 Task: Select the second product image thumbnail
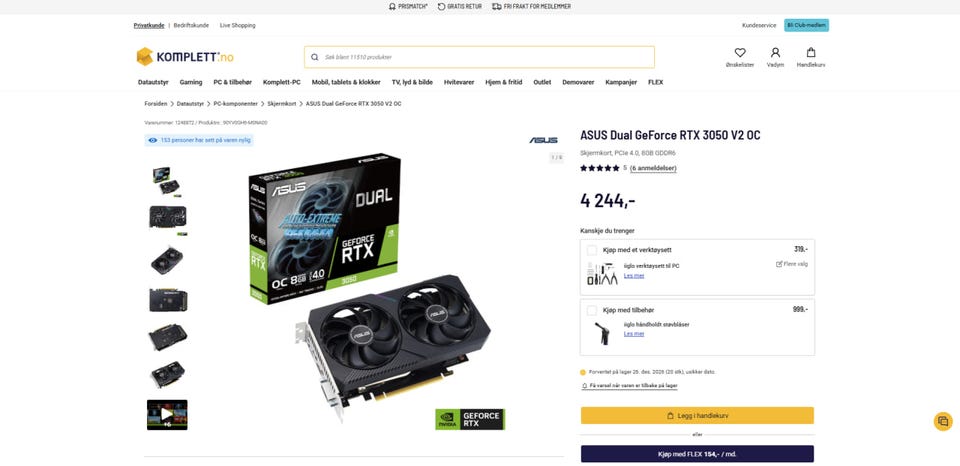pyautogui.click(x=168, y=217)
